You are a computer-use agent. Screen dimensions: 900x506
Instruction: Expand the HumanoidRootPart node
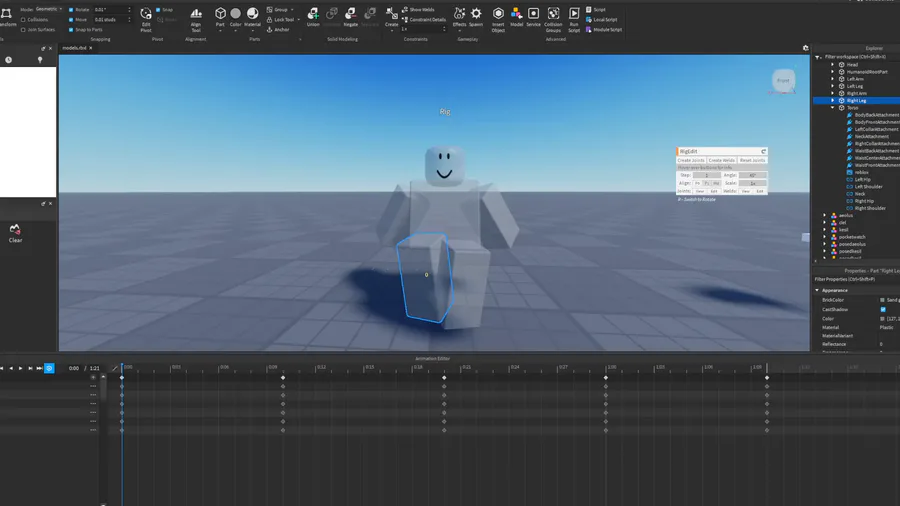click(x=832, y=72)
